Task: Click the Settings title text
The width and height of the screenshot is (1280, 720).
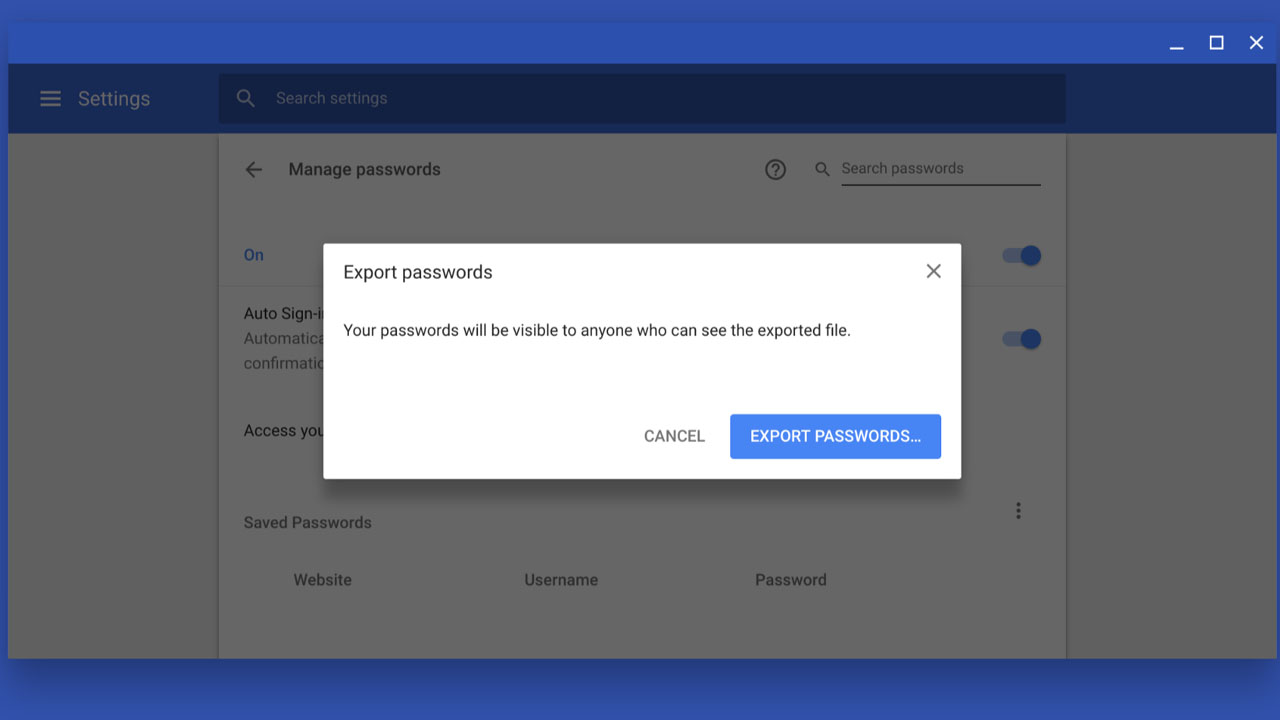Action: 114,99
